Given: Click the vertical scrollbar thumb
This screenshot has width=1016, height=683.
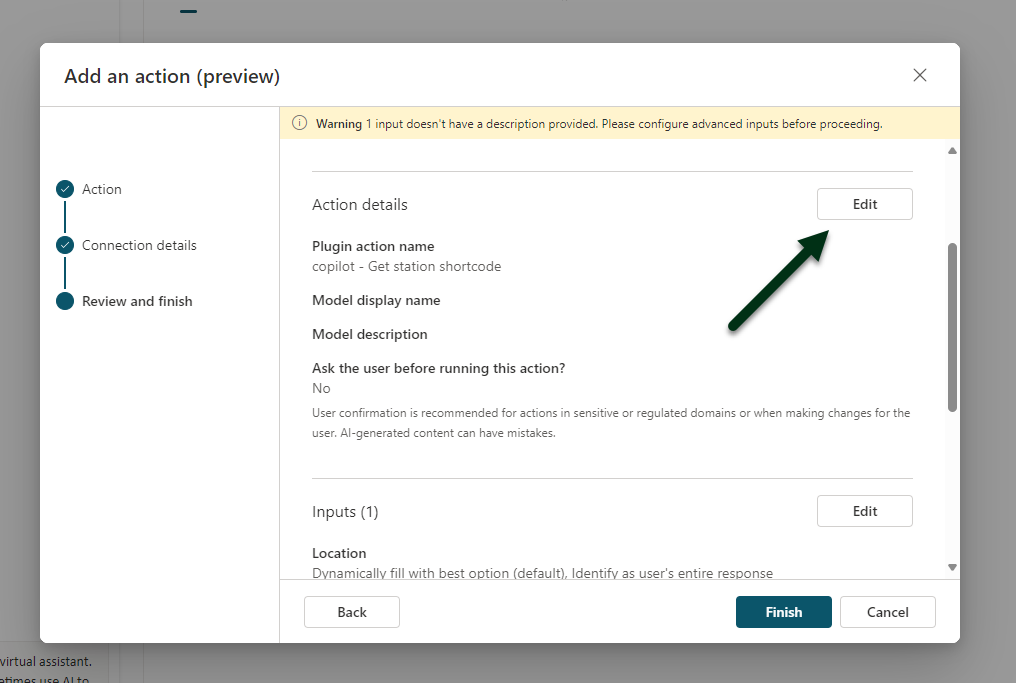Looking at the screenshot, I should (952, 326).
